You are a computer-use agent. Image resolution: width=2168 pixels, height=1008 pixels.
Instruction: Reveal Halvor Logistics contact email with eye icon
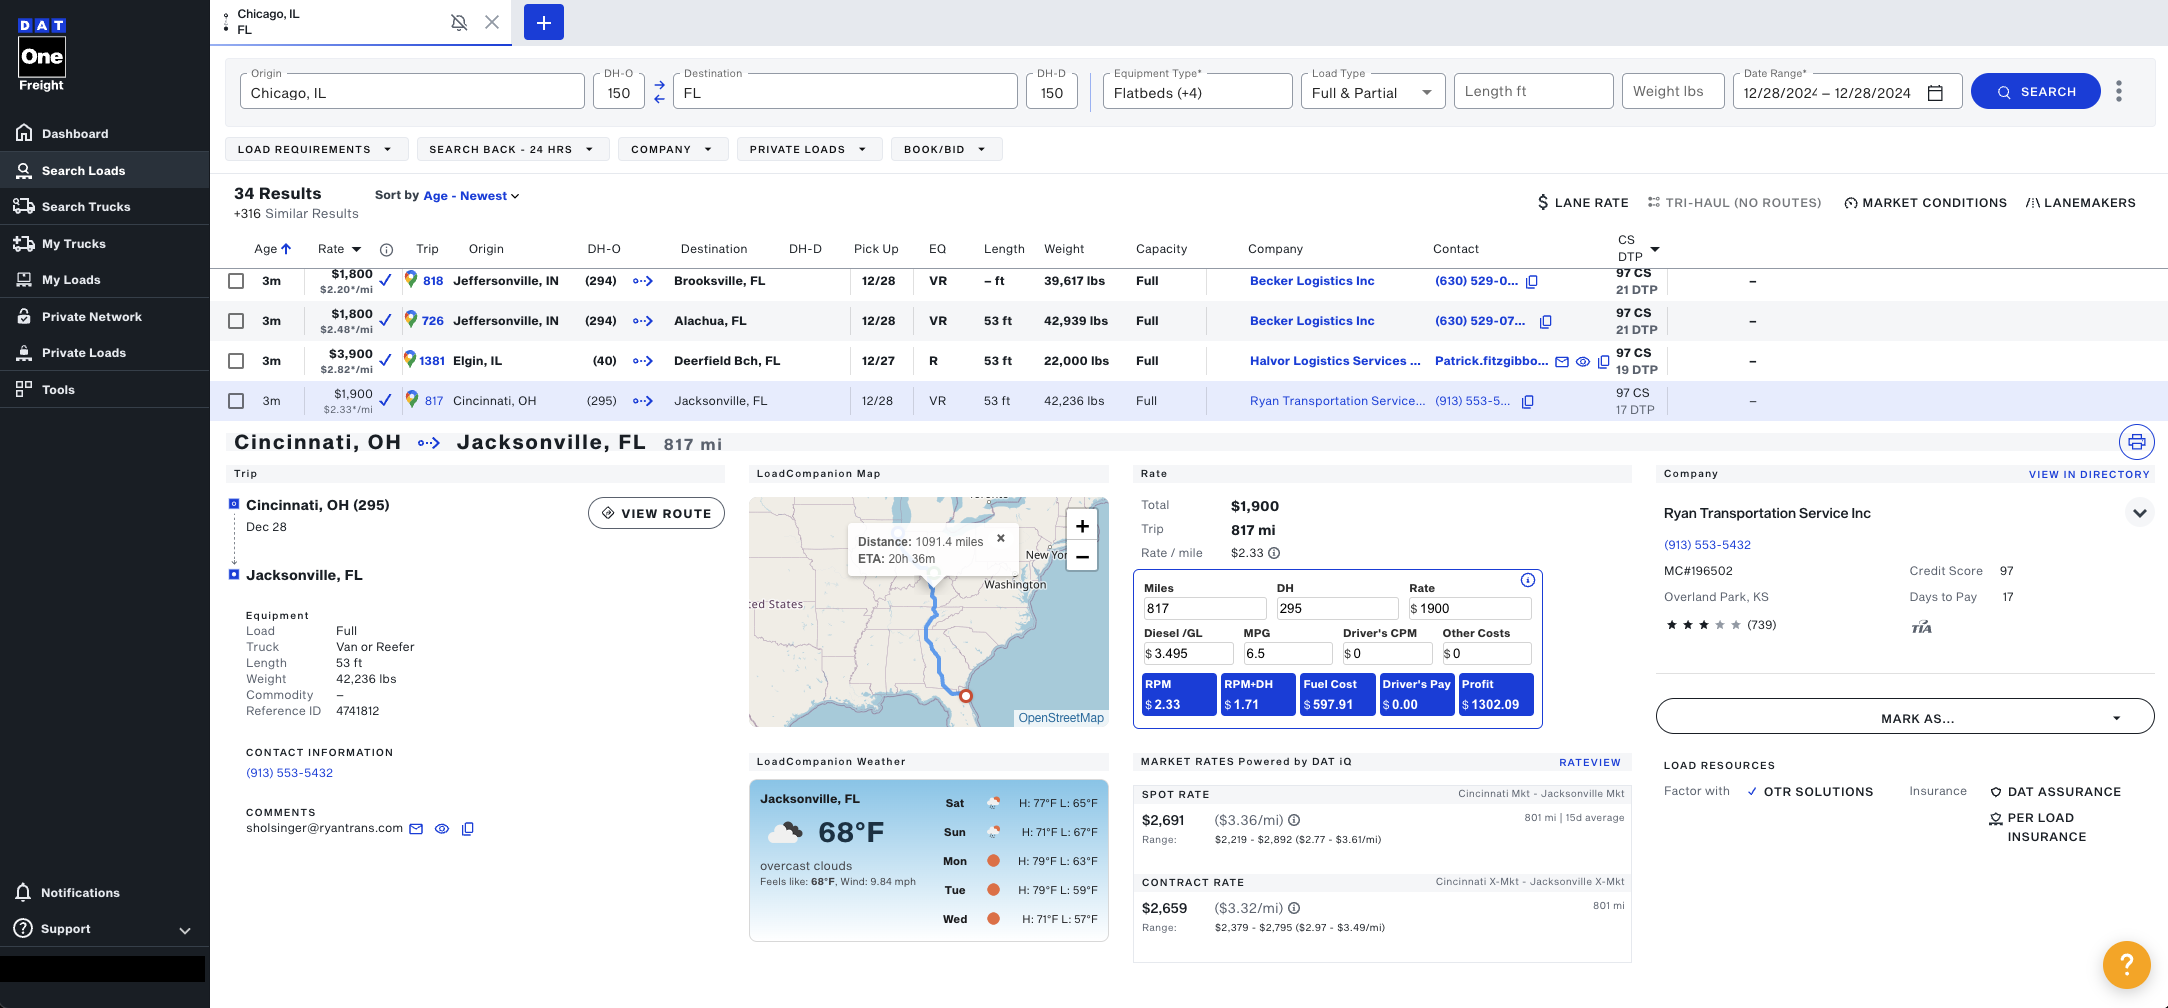pos(1583,362)
